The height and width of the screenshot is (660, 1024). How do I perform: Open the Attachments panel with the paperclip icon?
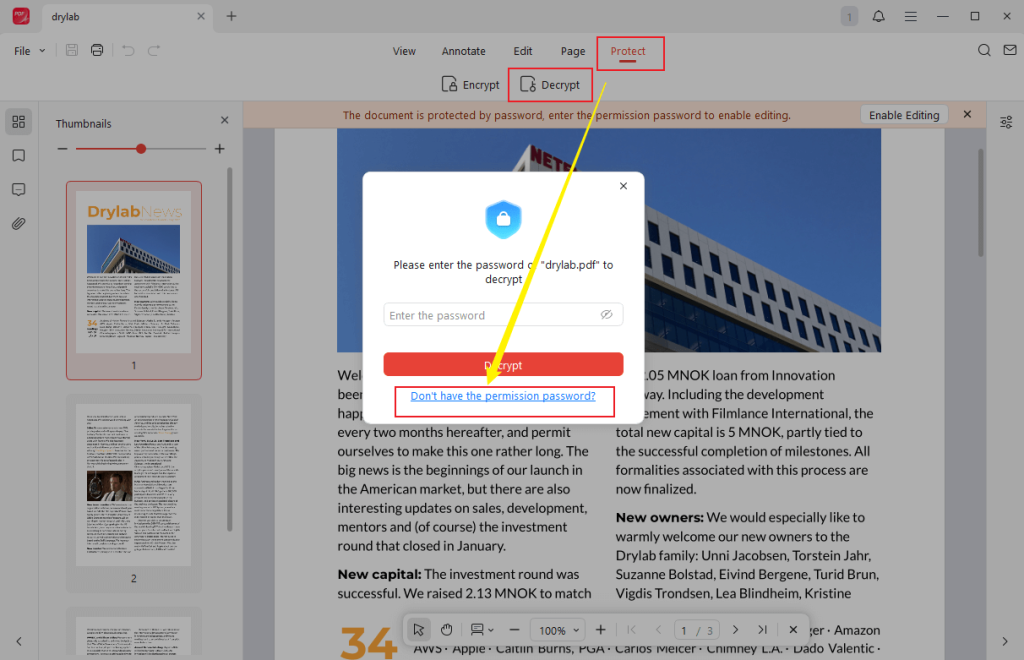(x=18, y=223)
